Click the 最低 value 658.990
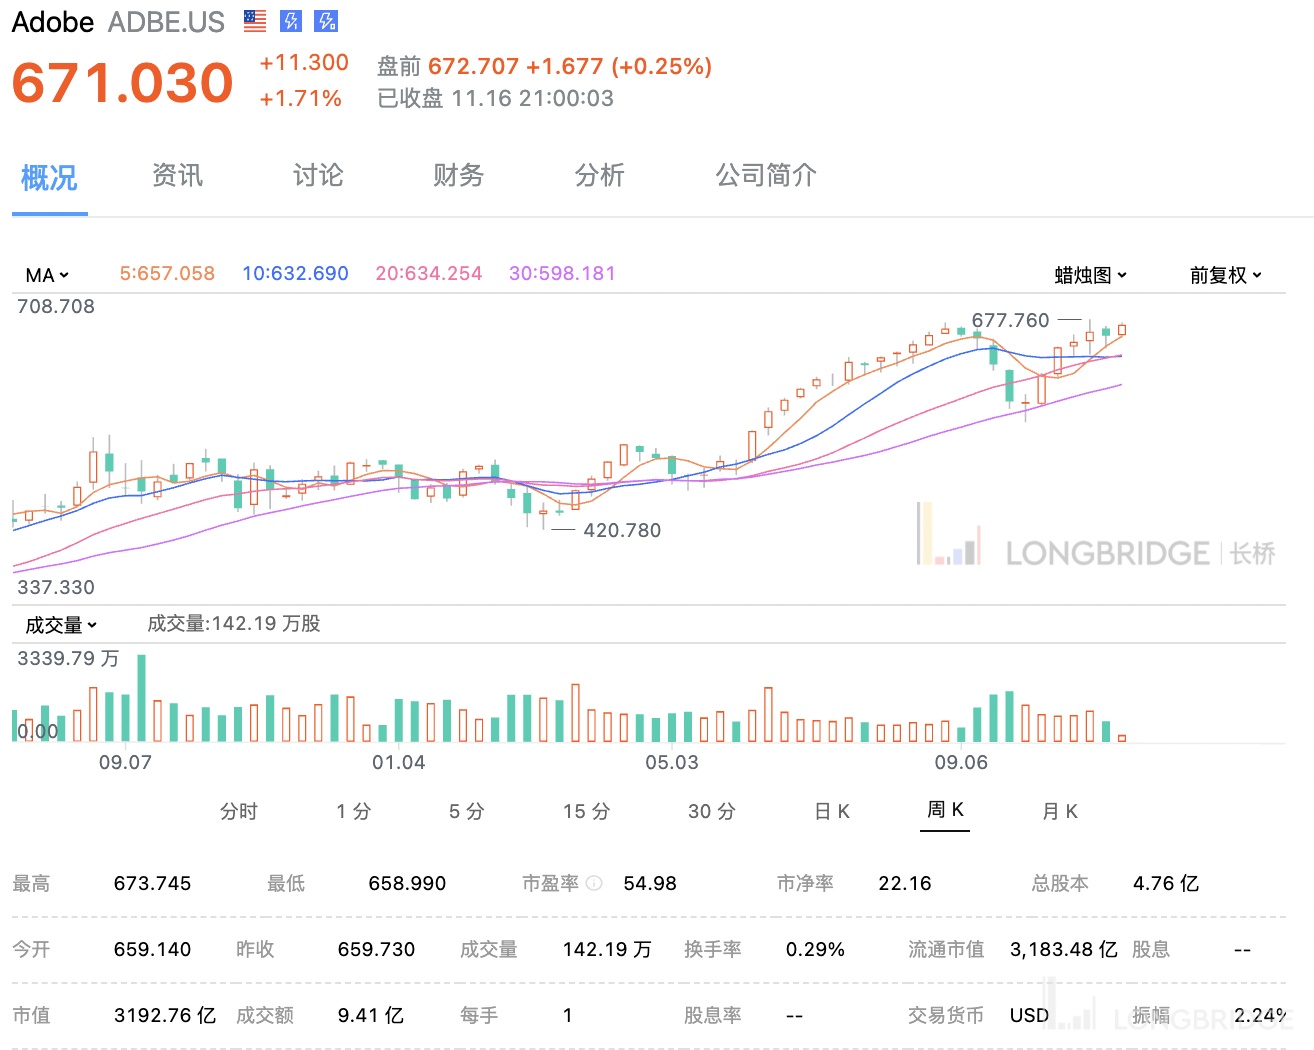 [x=407, y=883]
